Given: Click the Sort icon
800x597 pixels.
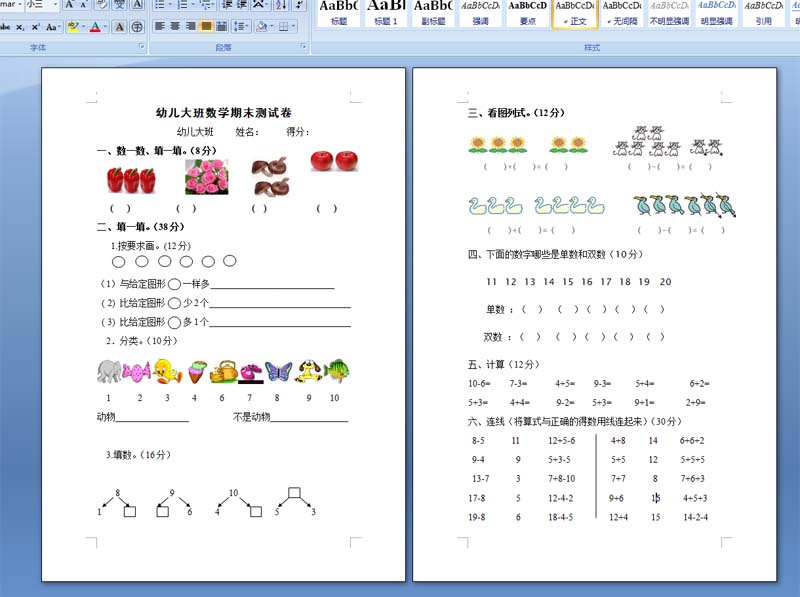Looking at the screenshot, I should 281,5.
